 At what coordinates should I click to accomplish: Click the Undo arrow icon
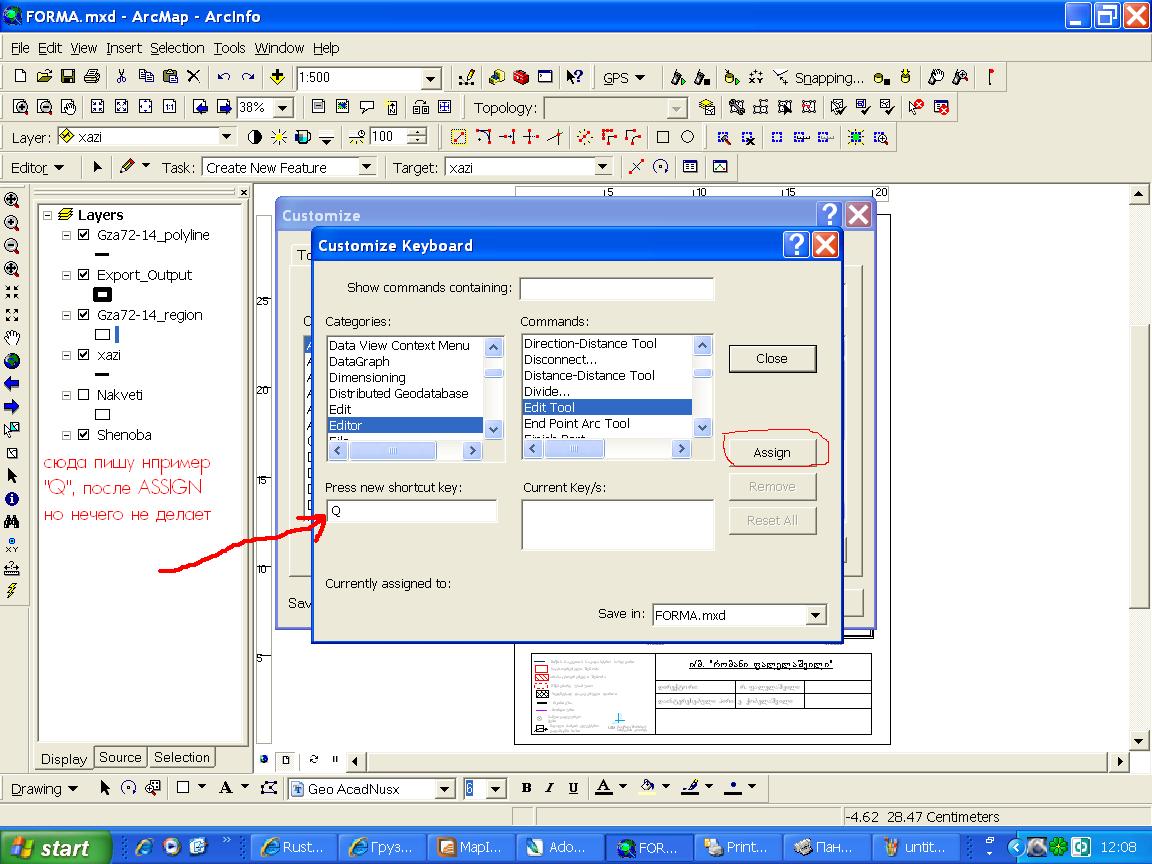coord(224,76)
